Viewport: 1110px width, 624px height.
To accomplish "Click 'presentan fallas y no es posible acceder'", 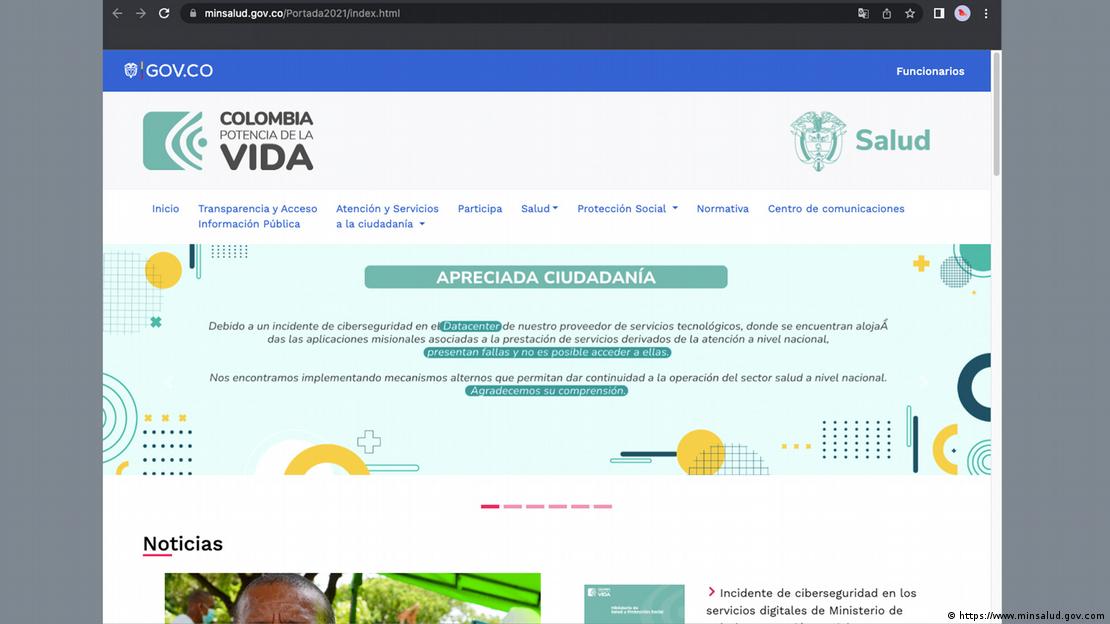I will coord(547,352).
